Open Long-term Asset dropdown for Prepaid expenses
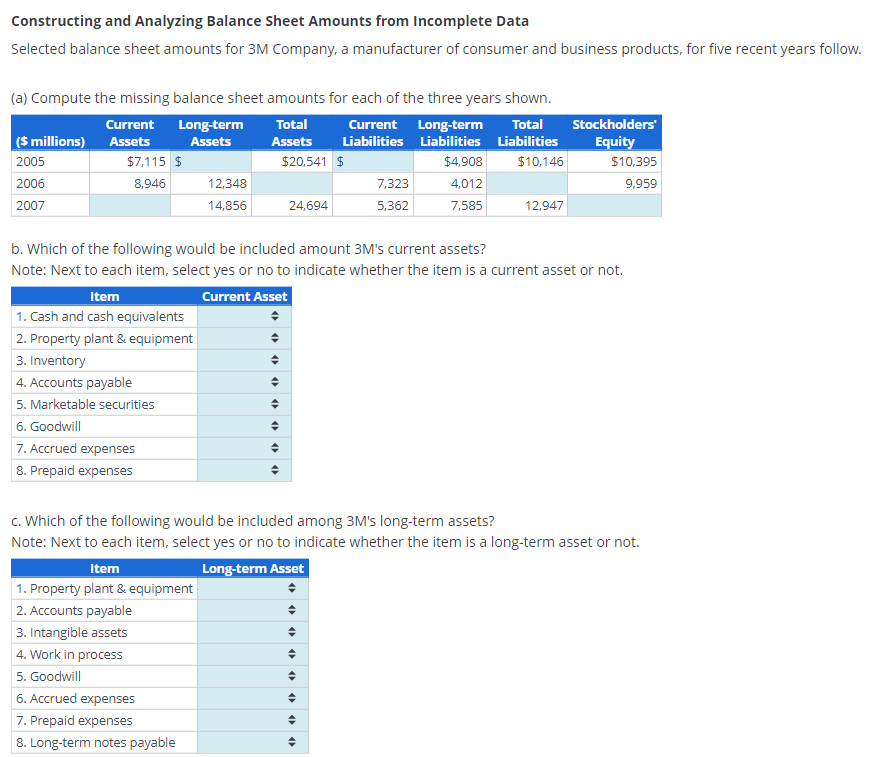Viewport: 871px width, 757px height. pos(253,720)
